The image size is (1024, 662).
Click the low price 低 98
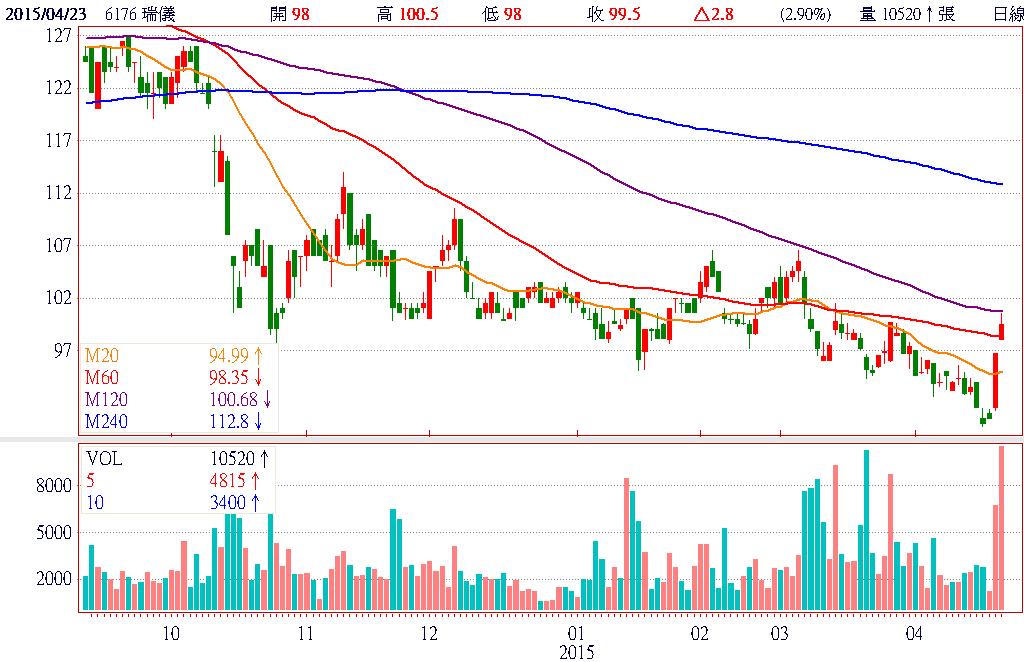[502, 14]
